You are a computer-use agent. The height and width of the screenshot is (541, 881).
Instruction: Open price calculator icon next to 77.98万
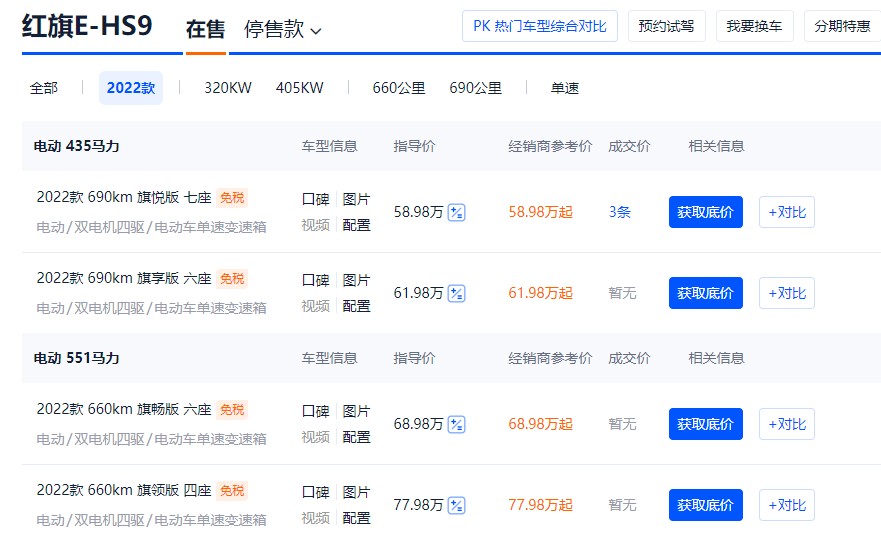click(x=456, y=506)
